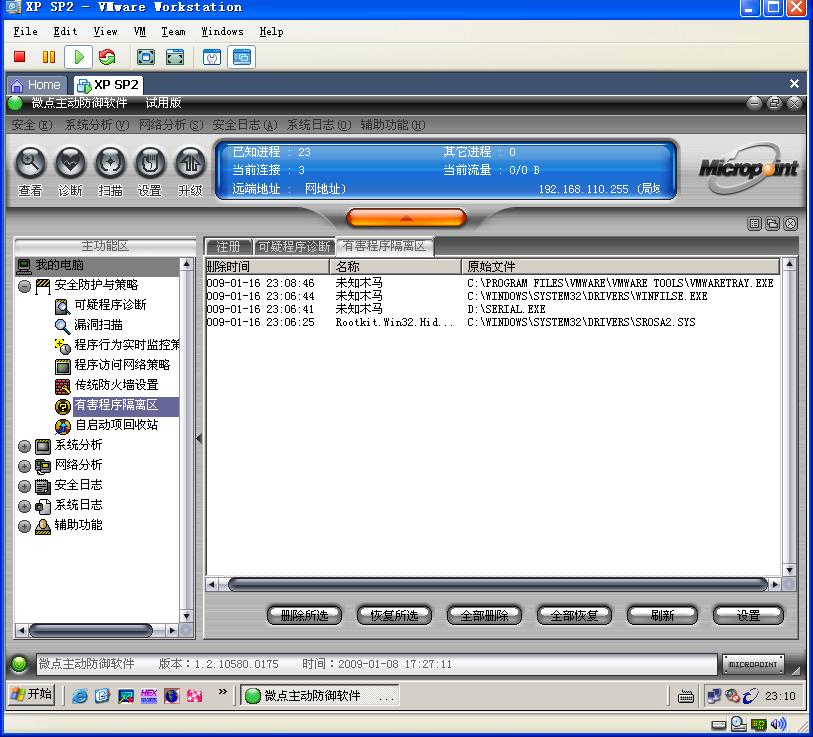Screen dimensions: 813x737
Task: Click the 全部恢复 button
Action: [x=574, y=616]
